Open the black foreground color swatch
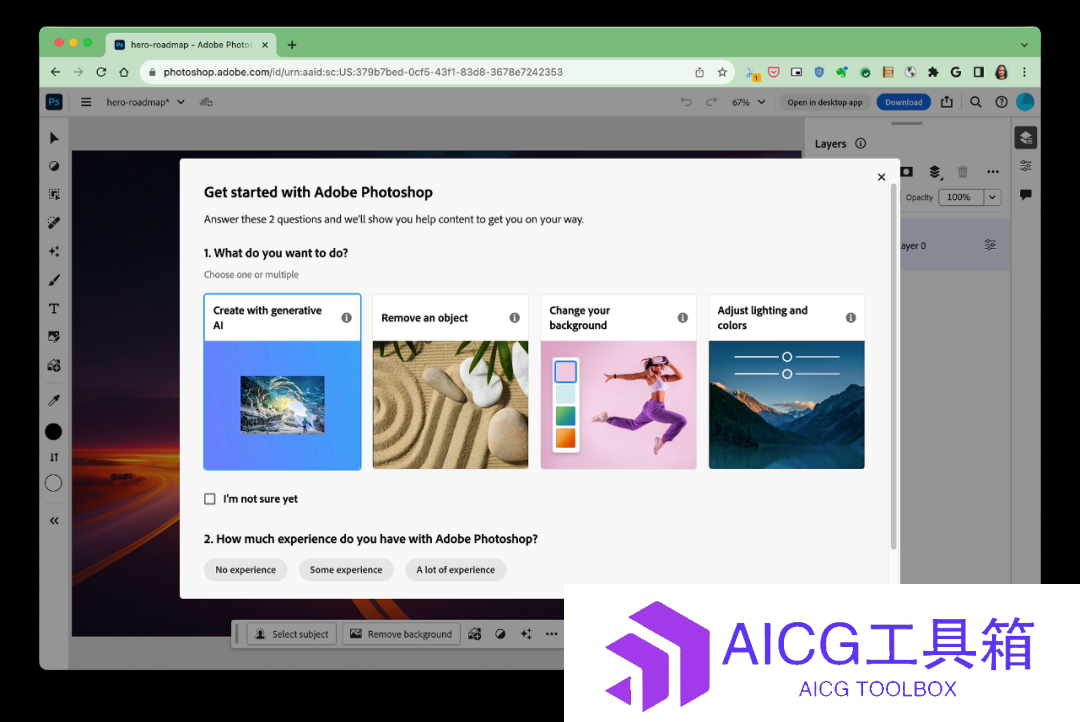1080x722 pixels. pyautogui.click(x=54, y=431)
